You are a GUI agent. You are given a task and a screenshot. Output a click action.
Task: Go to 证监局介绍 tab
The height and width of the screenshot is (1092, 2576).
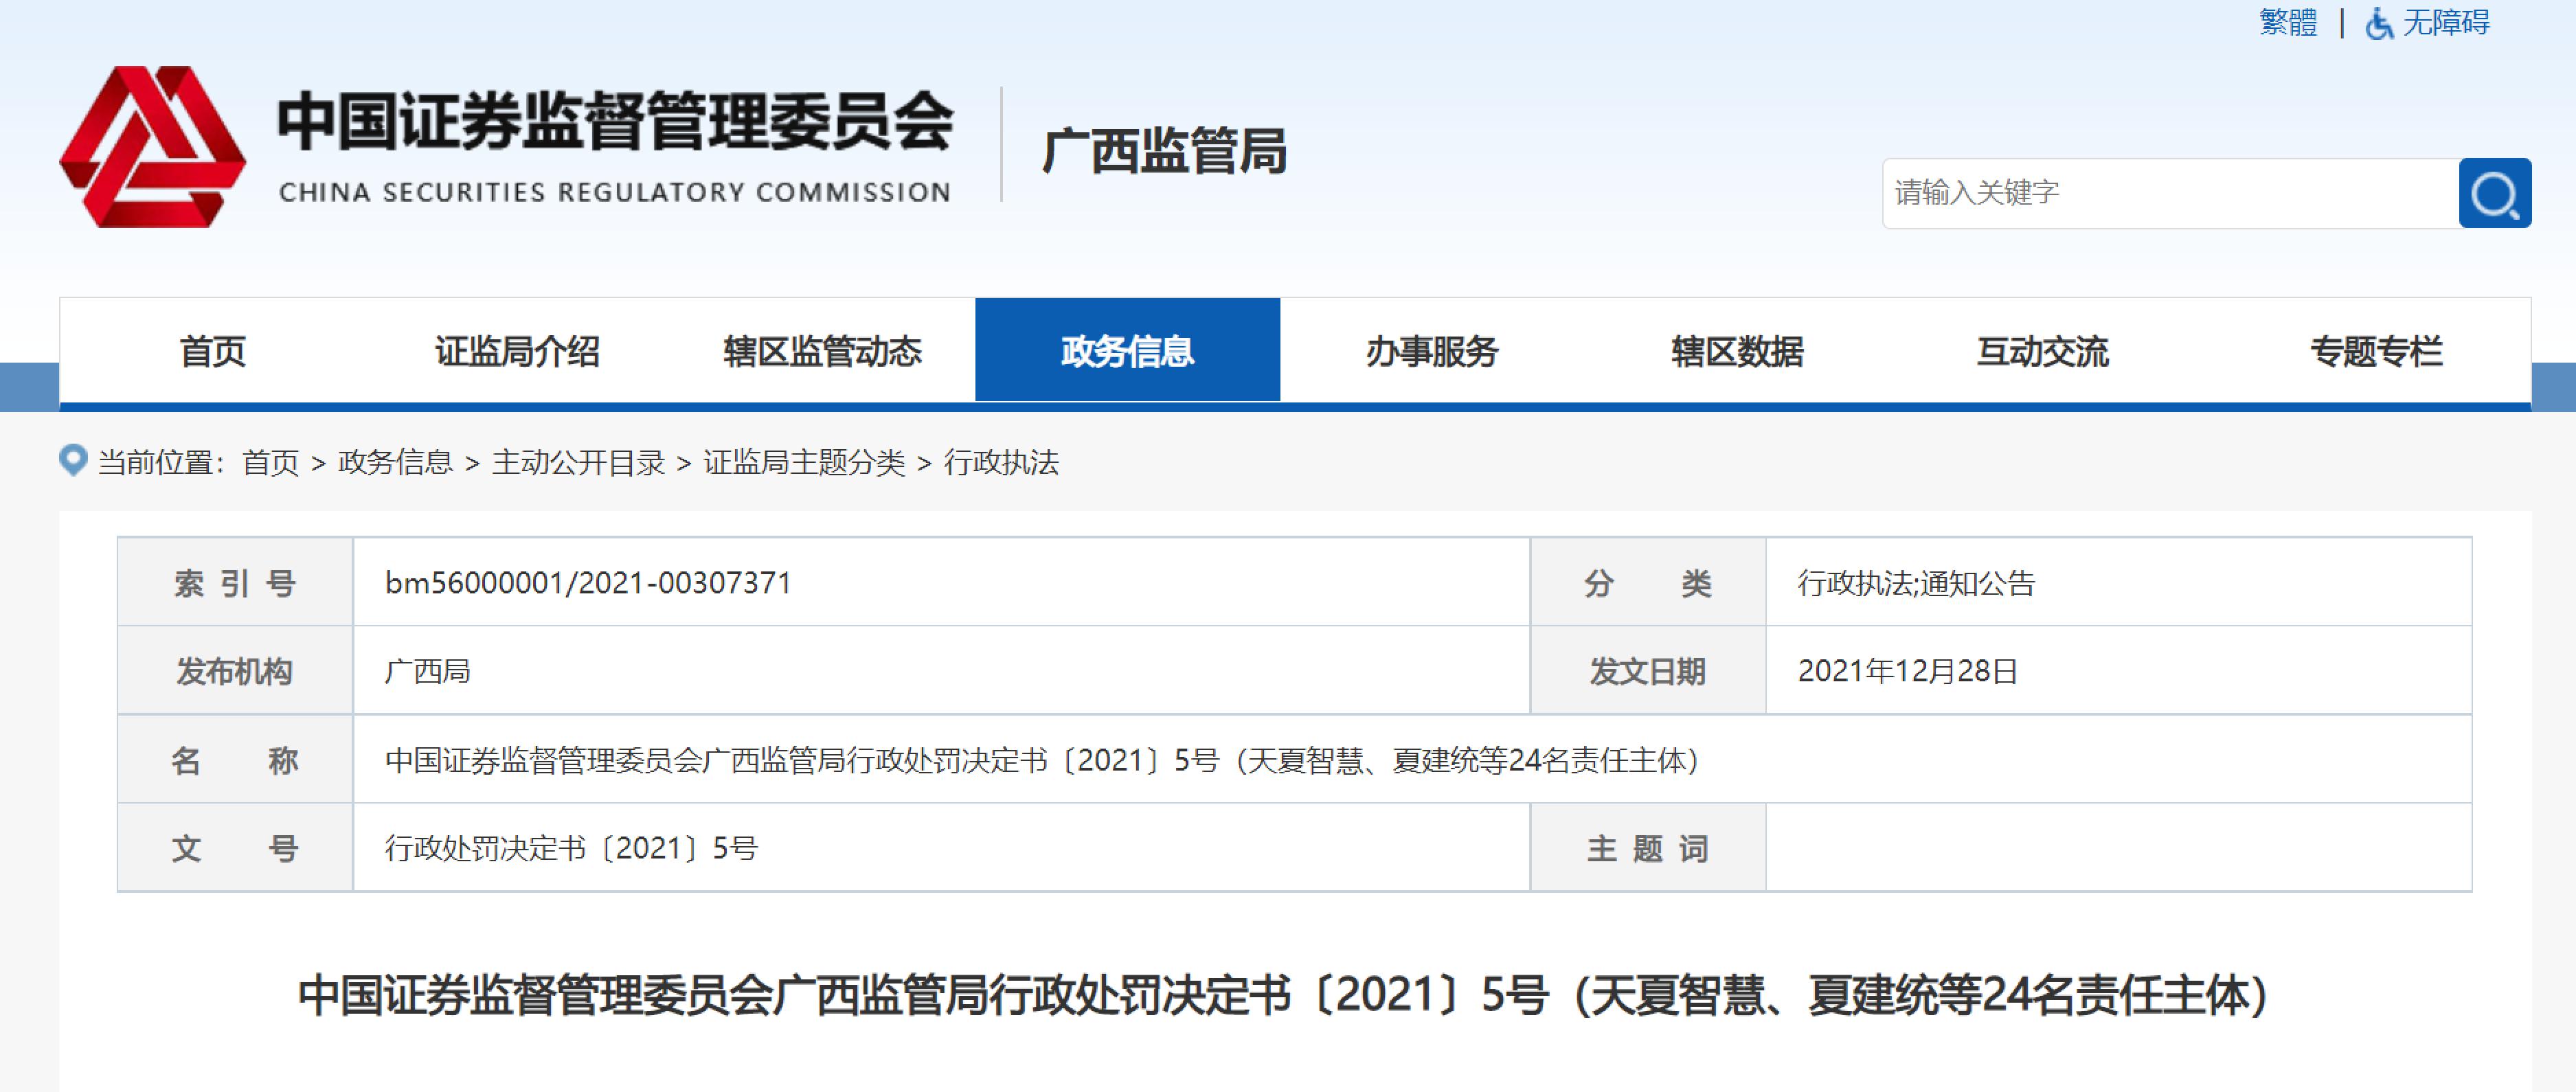[x=517, y=351]
